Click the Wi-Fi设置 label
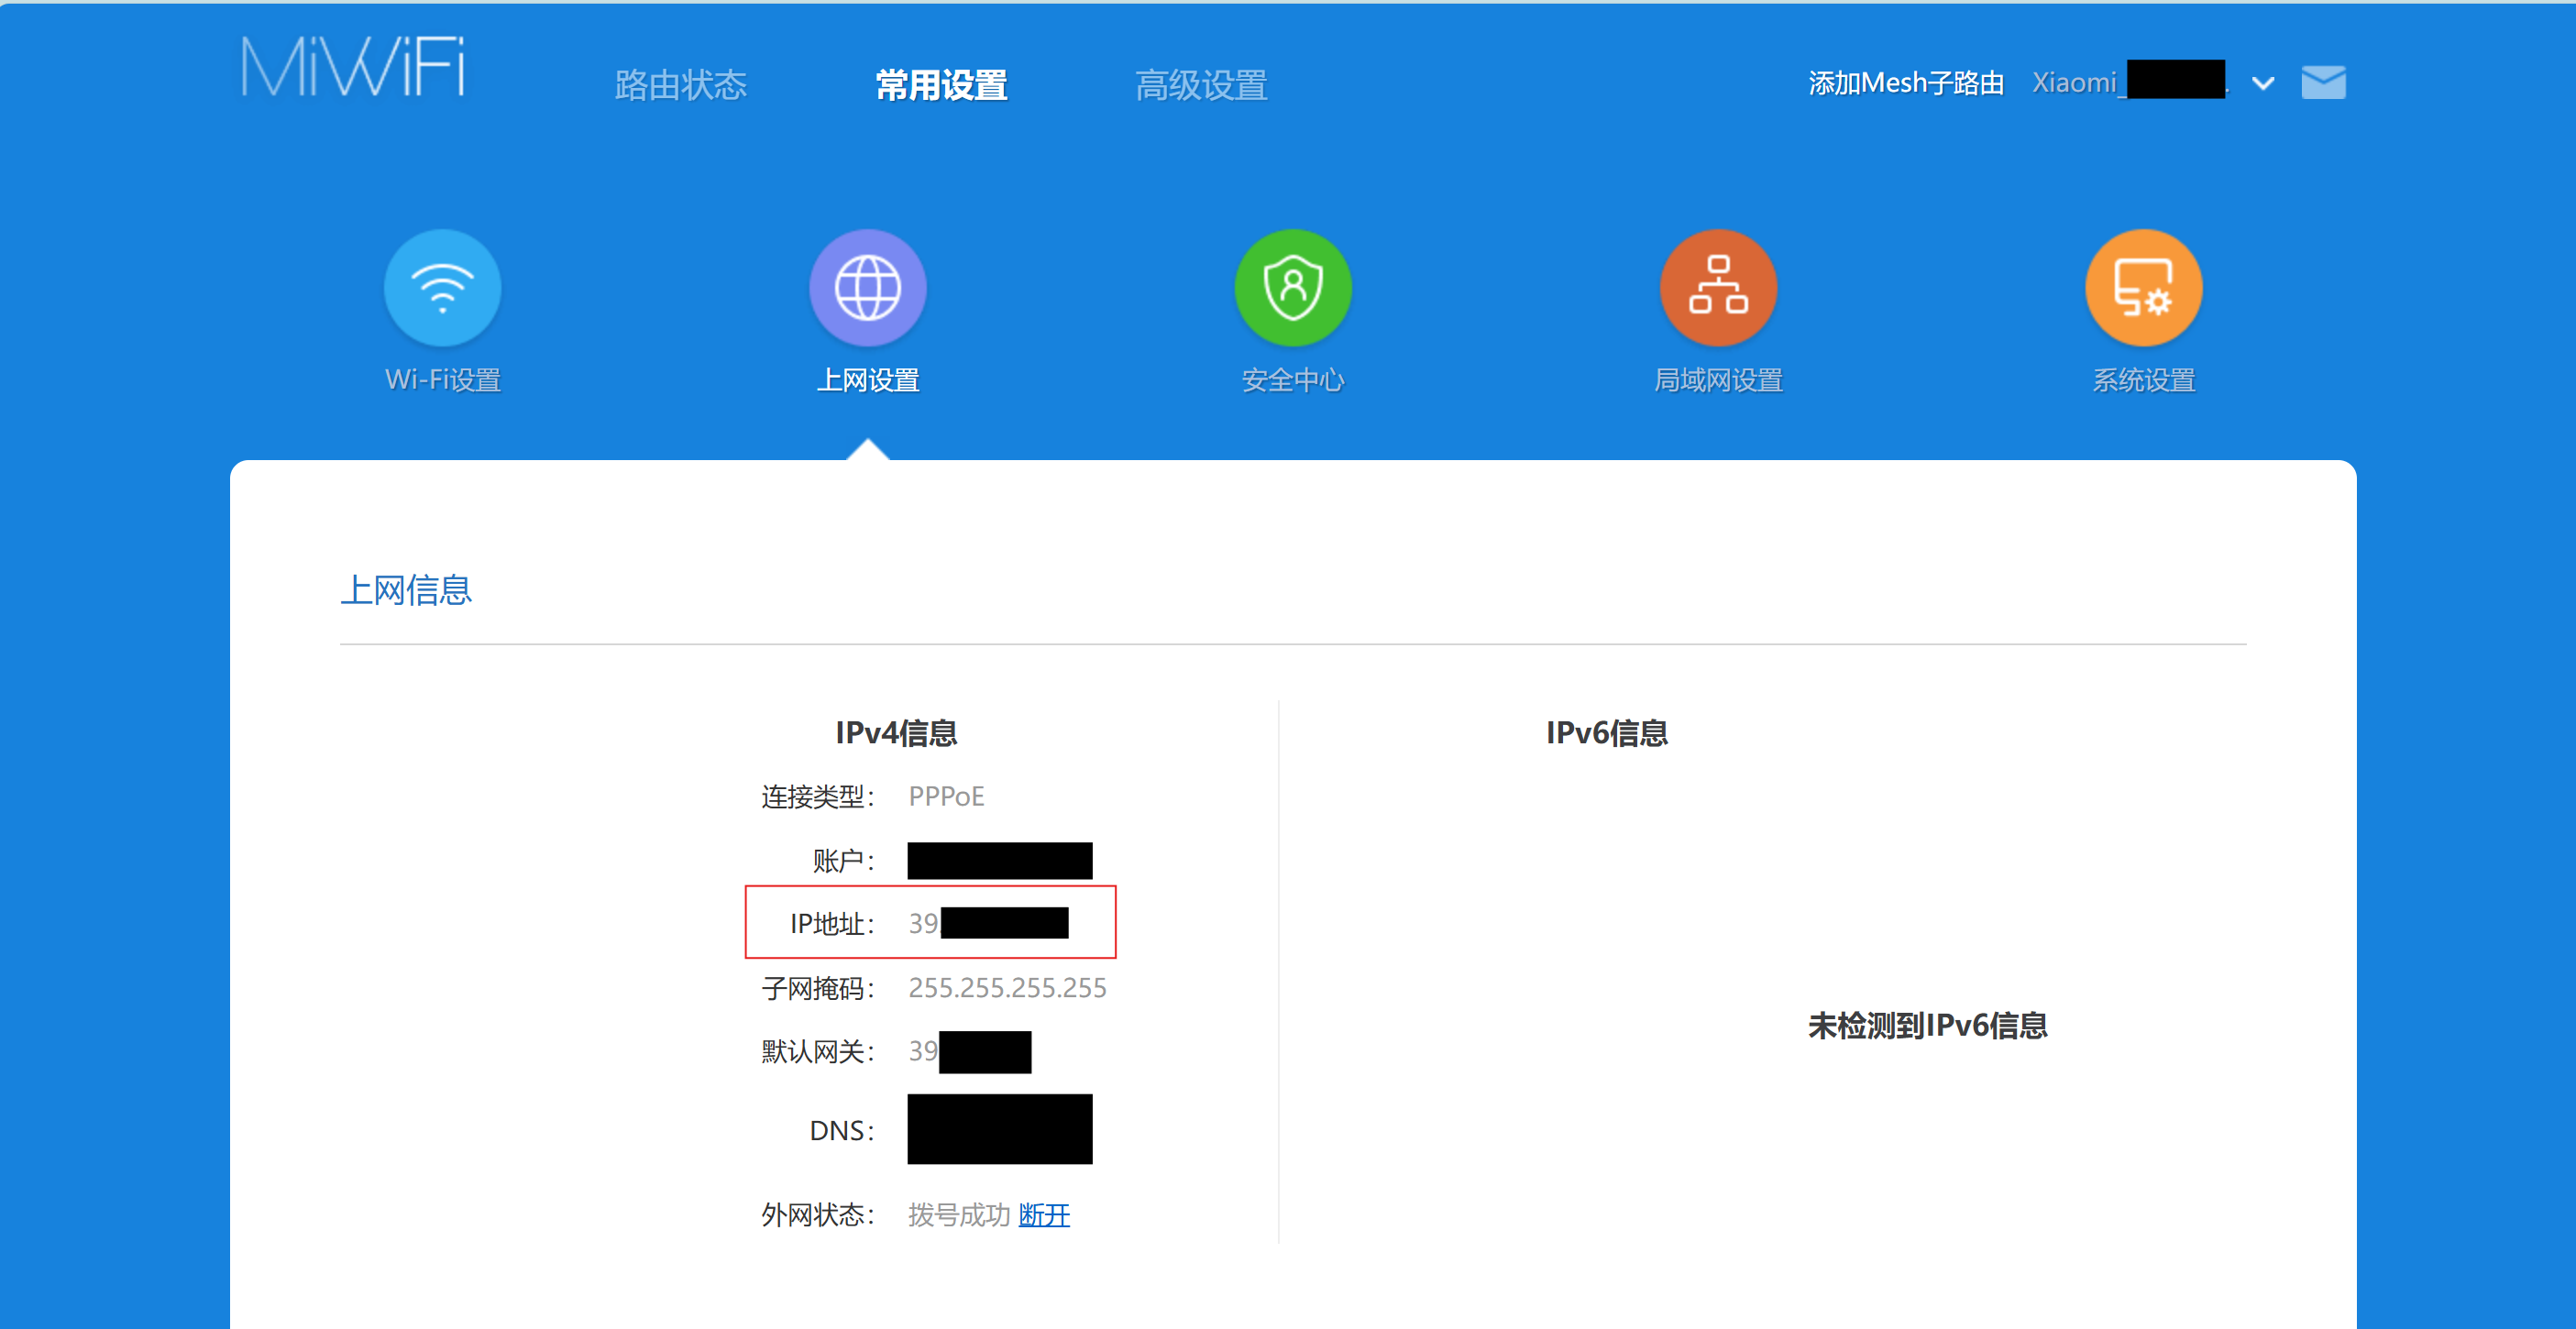The height and width of the screenshot is (1329, 2576). pos(442,380)
